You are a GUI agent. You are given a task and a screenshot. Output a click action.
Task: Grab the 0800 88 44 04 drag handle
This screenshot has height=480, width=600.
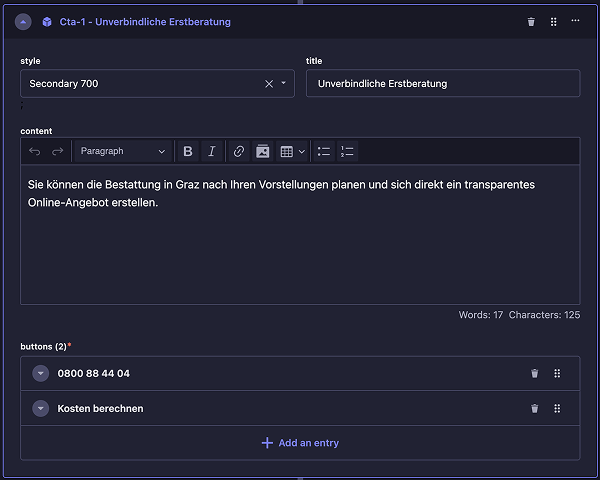(557, 373)
